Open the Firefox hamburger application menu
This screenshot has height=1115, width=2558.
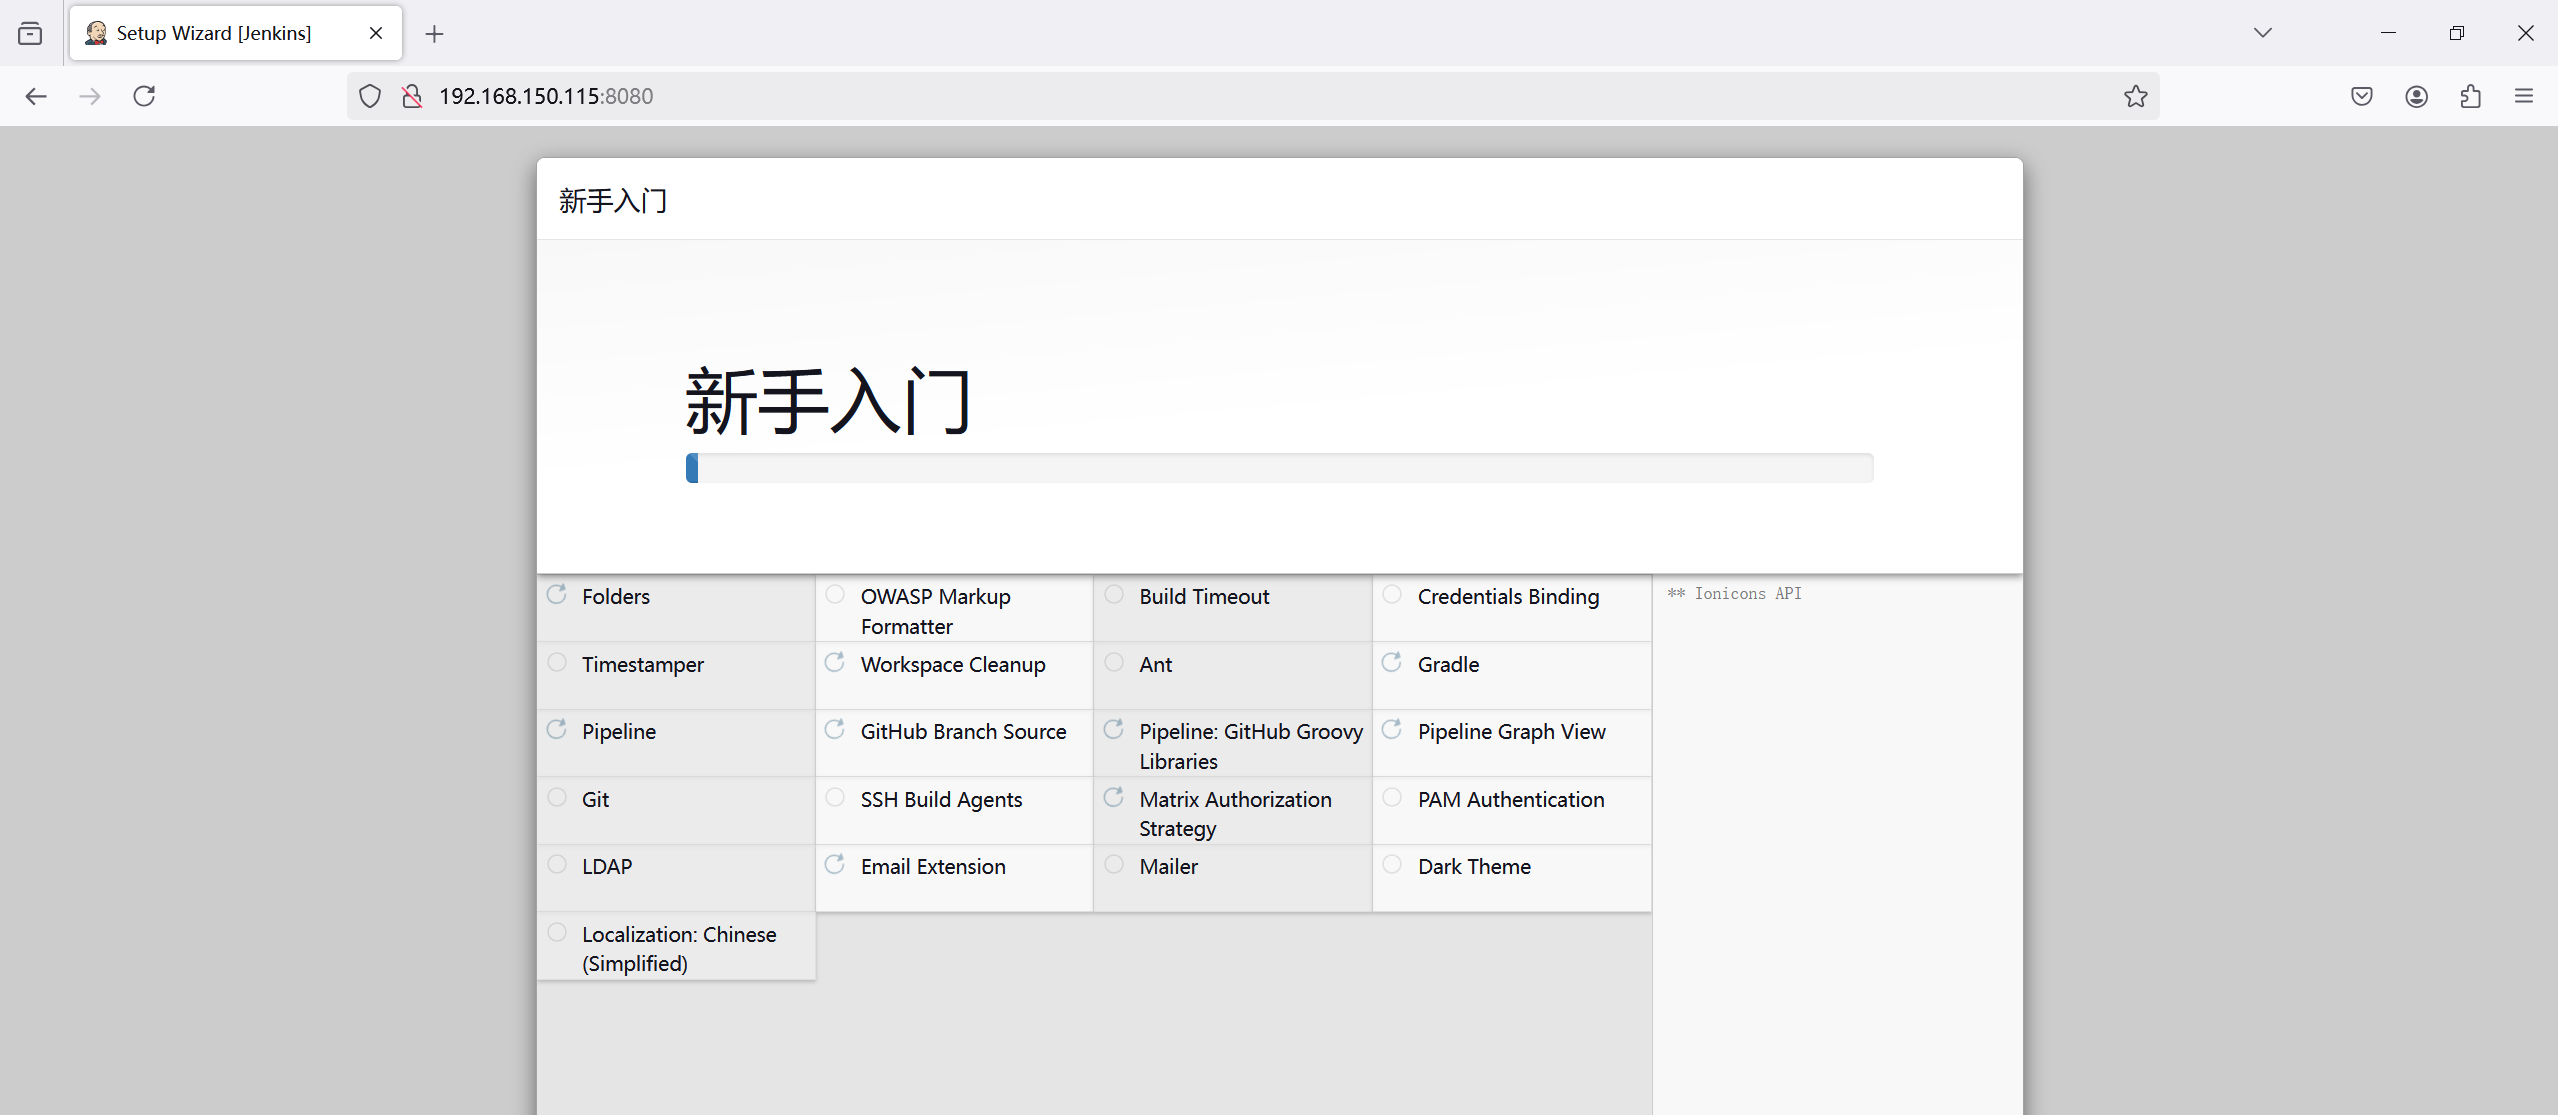[2524, 96]
